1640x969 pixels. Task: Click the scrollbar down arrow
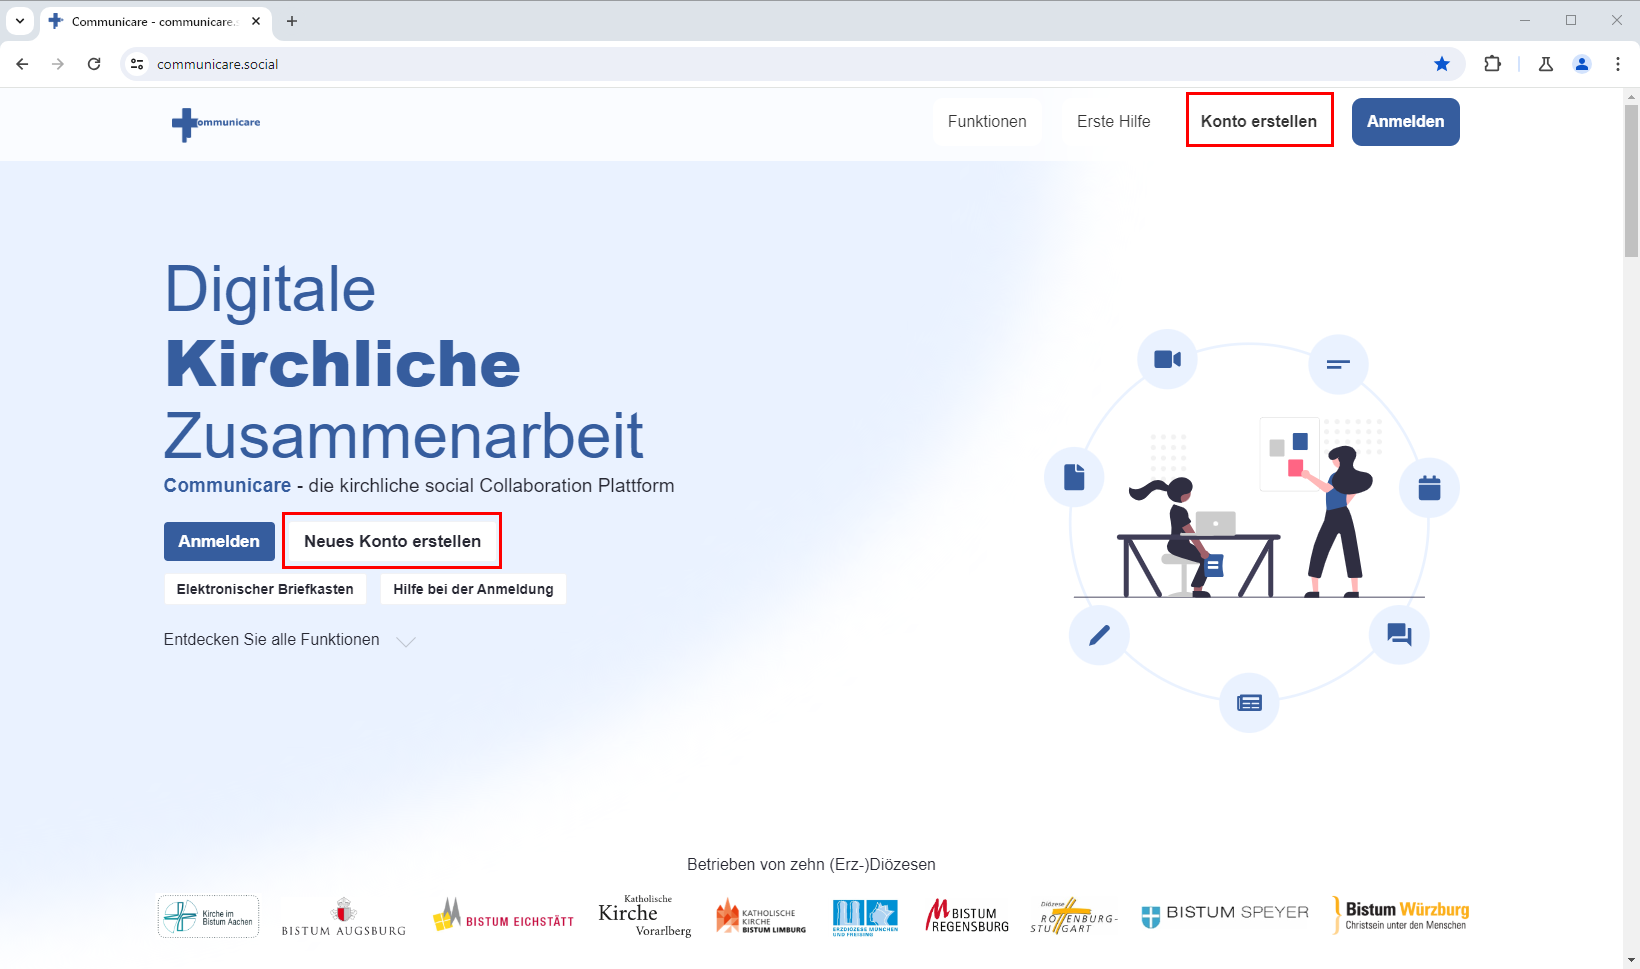click(1631, 960)
